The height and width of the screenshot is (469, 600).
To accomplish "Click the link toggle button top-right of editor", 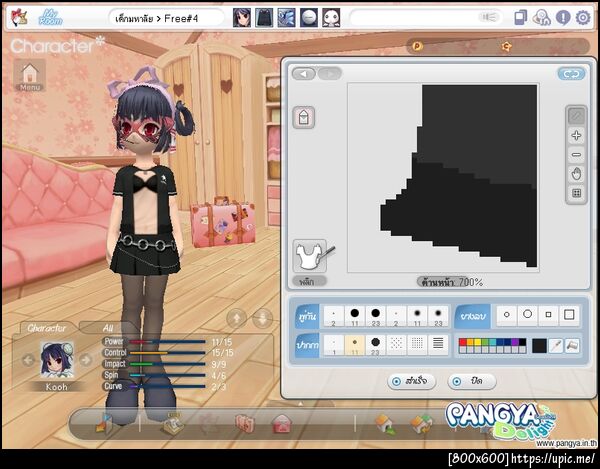I will [x=571, y=74].
